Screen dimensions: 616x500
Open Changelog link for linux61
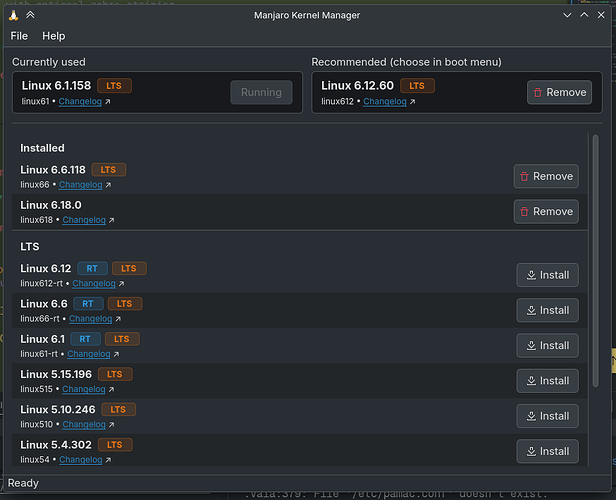click(x=79, y=102)
